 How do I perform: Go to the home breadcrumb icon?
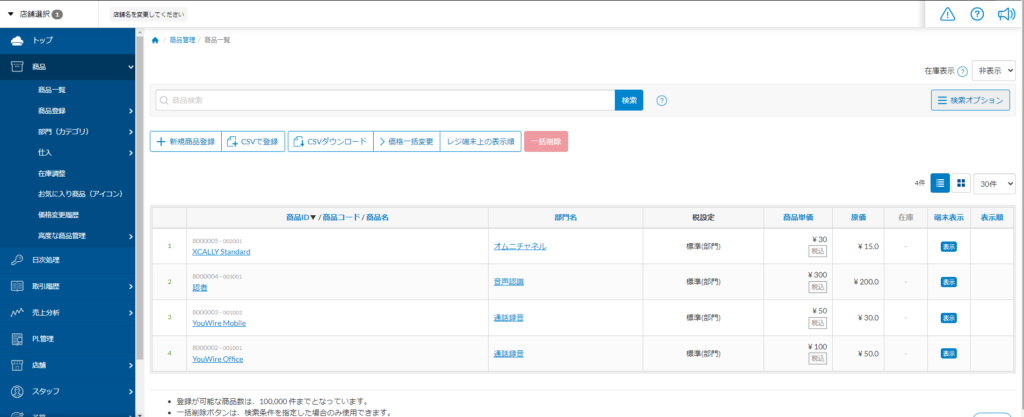pyautogui.click(x=155, y=40)
